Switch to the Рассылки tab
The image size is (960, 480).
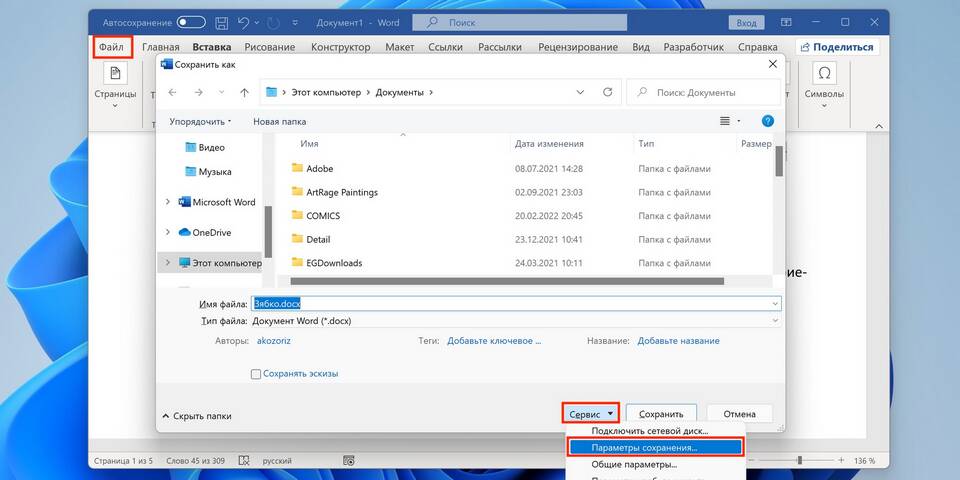tap(500, 47)
